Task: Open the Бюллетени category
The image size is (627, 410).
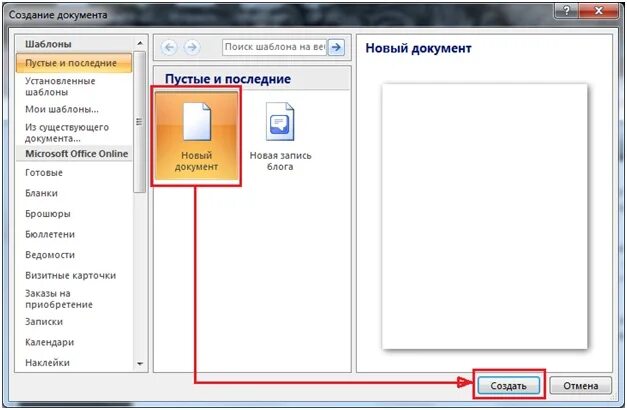Action: tap(74, 234)
